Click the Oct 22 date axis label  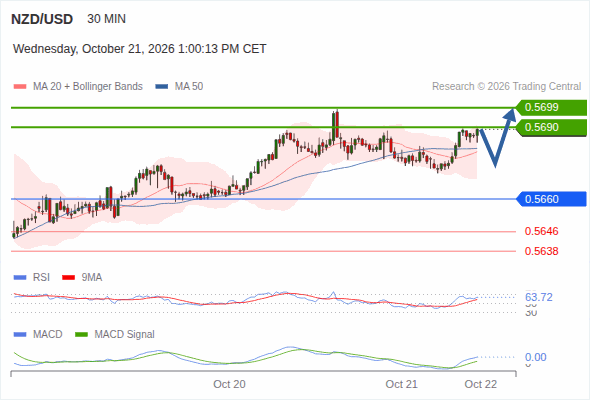[481, 384]
